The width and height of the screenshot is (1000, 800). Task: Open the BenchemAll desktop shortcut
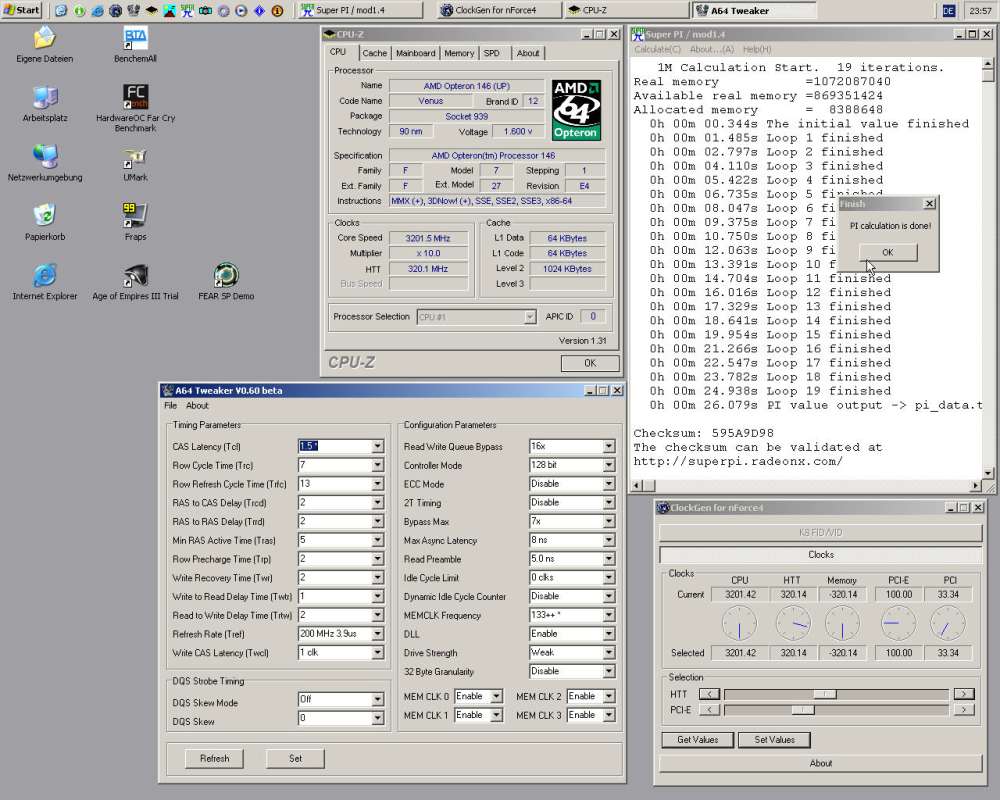click(x=135, y=38)
